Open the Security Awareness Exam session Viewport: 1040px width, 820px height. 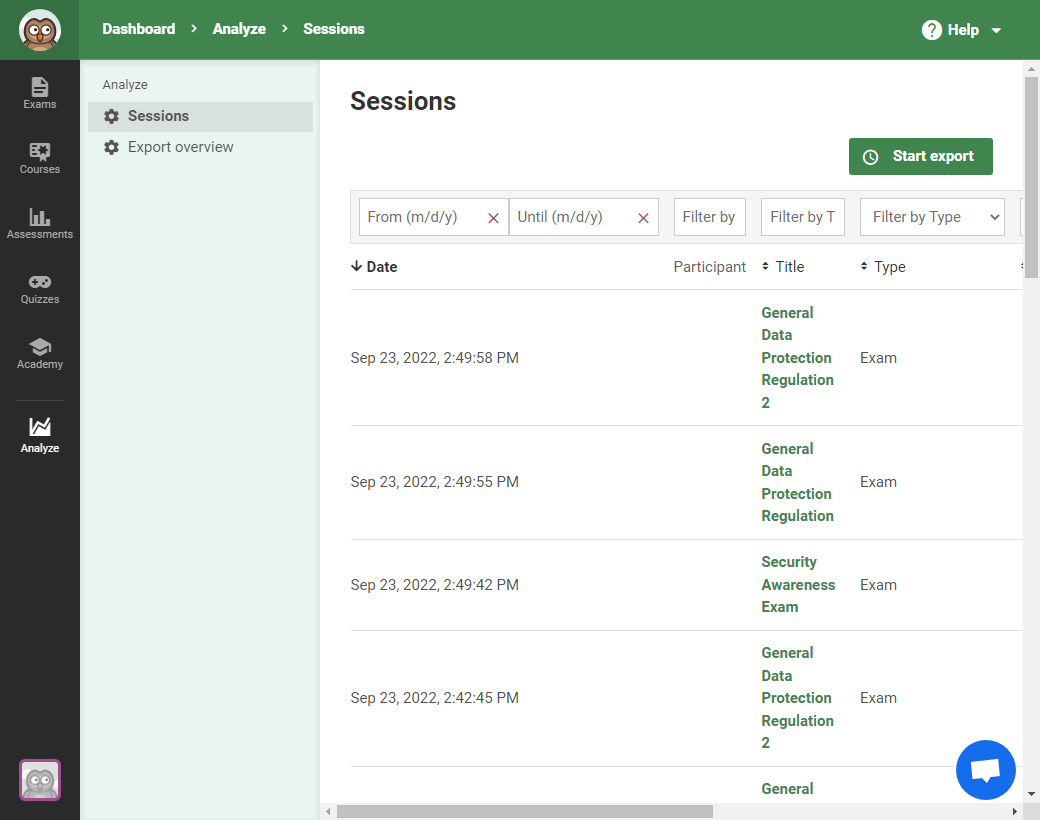point(797,585)
